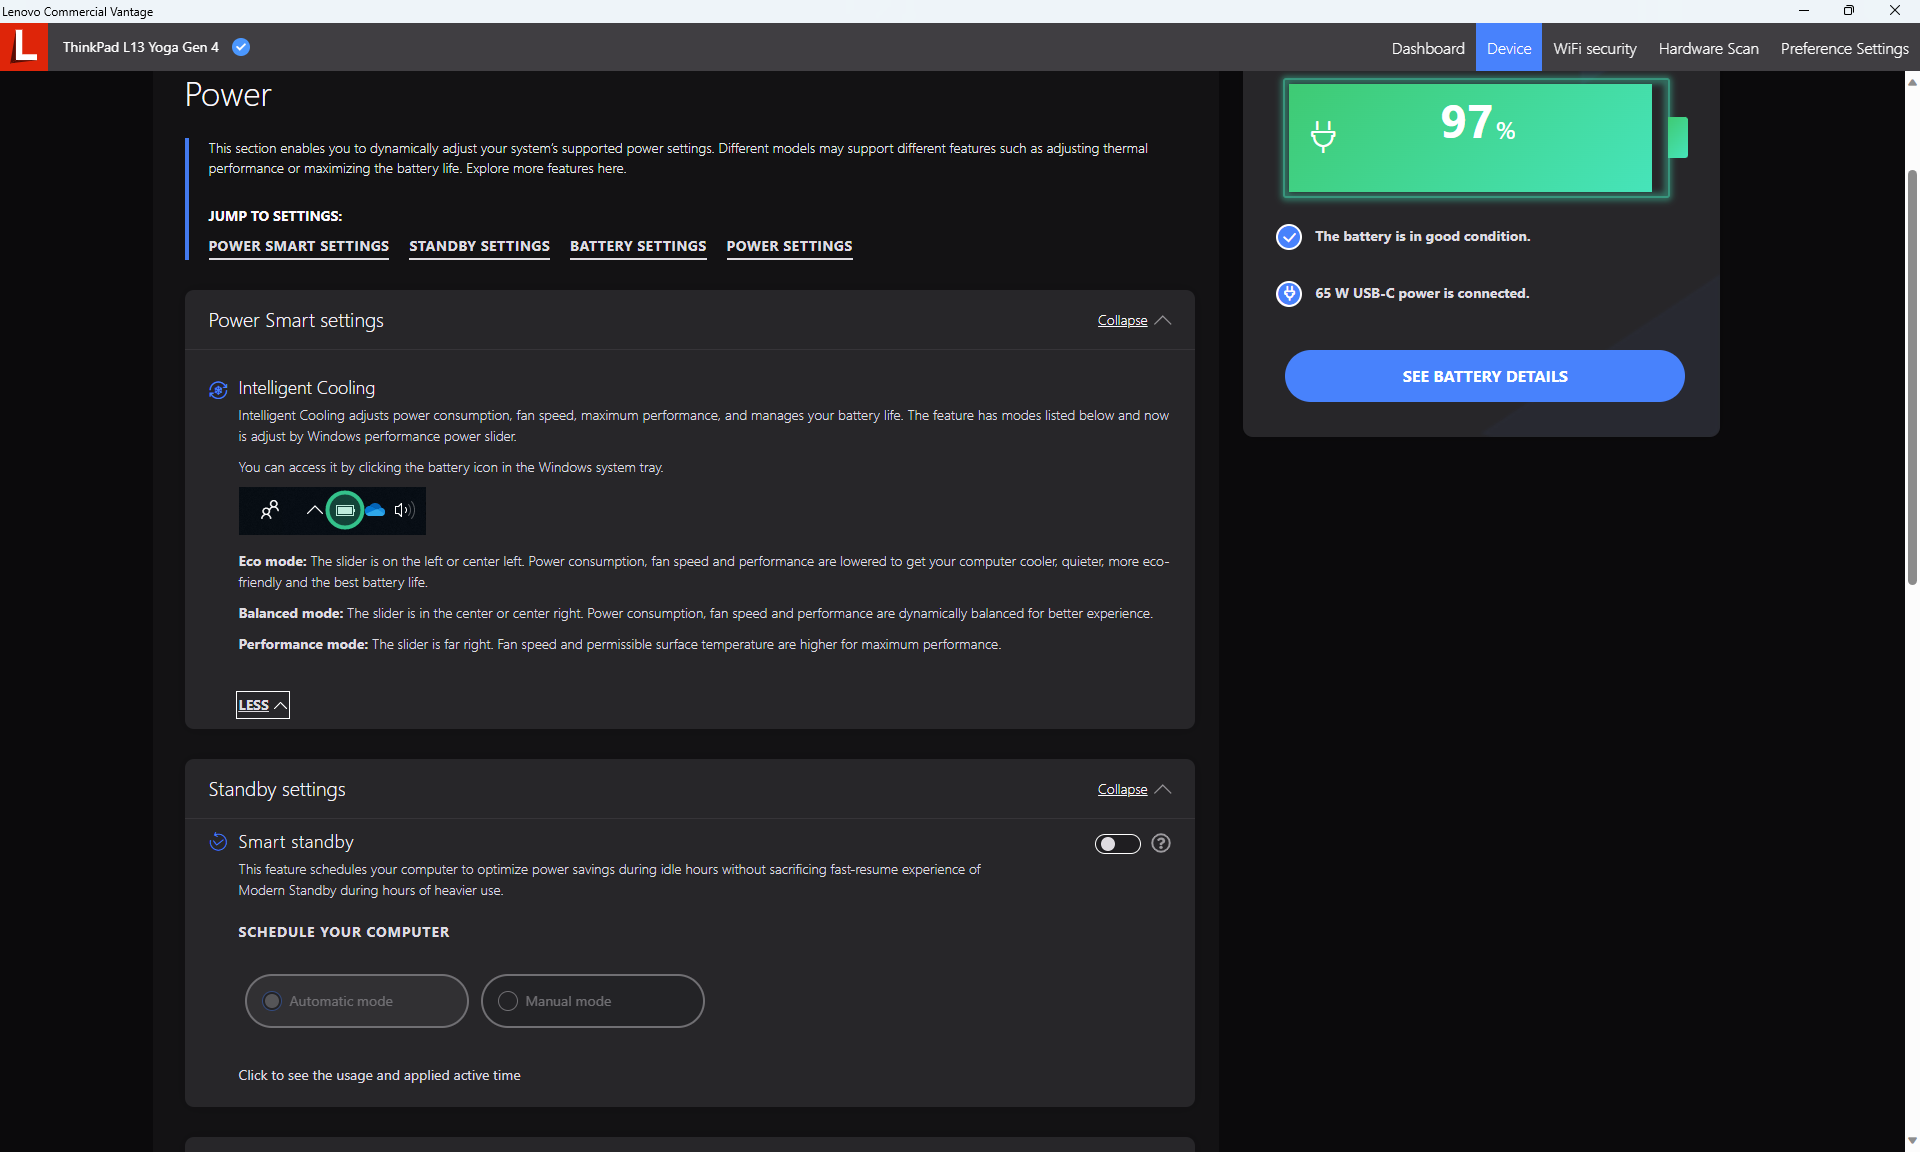The width and height of the screenshot is (1920, 1152).
Task: Select Automatic mode radio option
Action: coord(356,1001)
